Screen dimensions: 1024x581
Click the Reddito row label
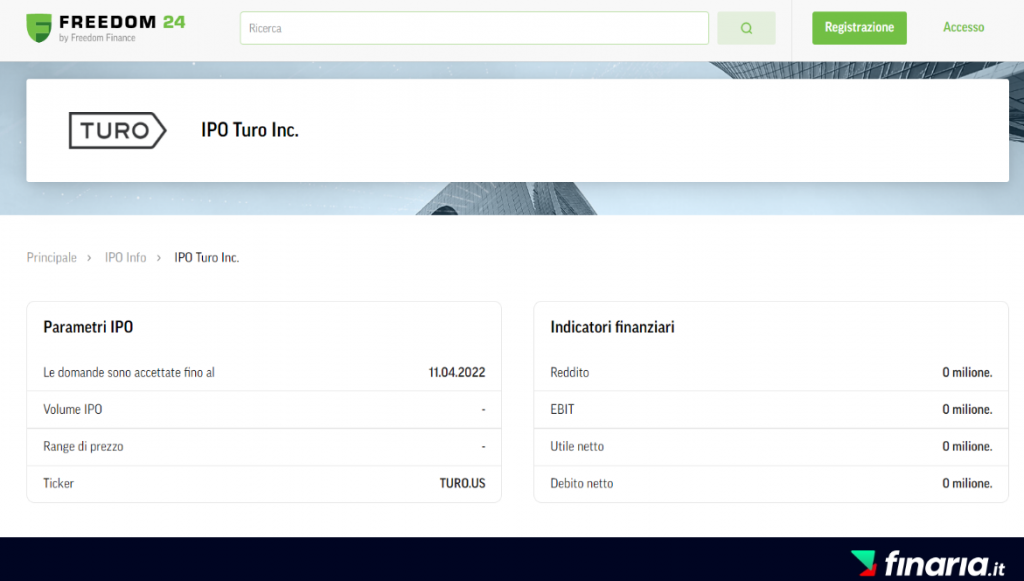569,372
